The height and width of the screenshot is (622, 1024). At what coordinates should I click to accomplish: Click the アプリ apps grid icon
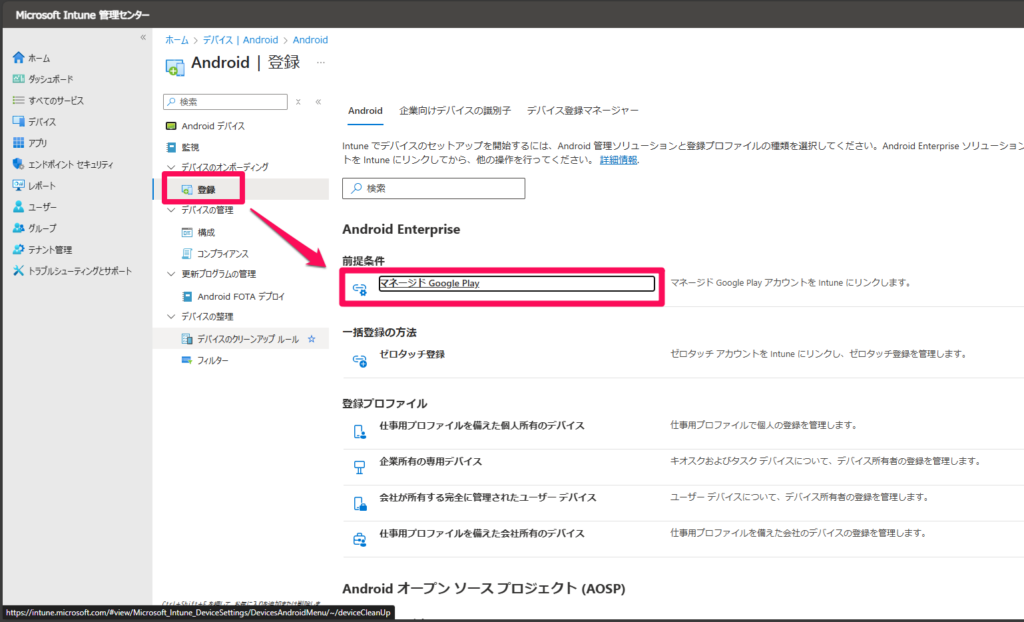point(18,142)
